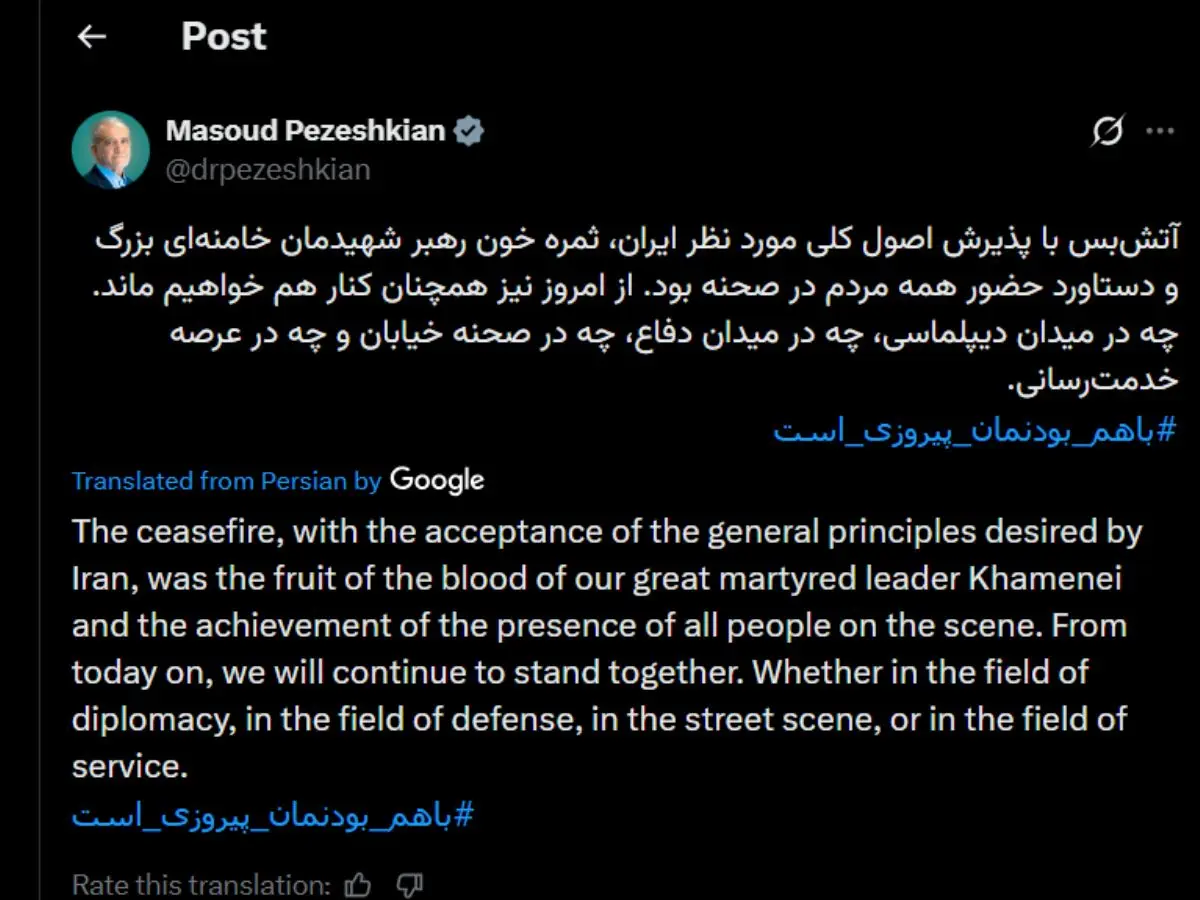Click the thumbs up translation rating icon
1200x900 pixels.
click(x=357, y=884)
